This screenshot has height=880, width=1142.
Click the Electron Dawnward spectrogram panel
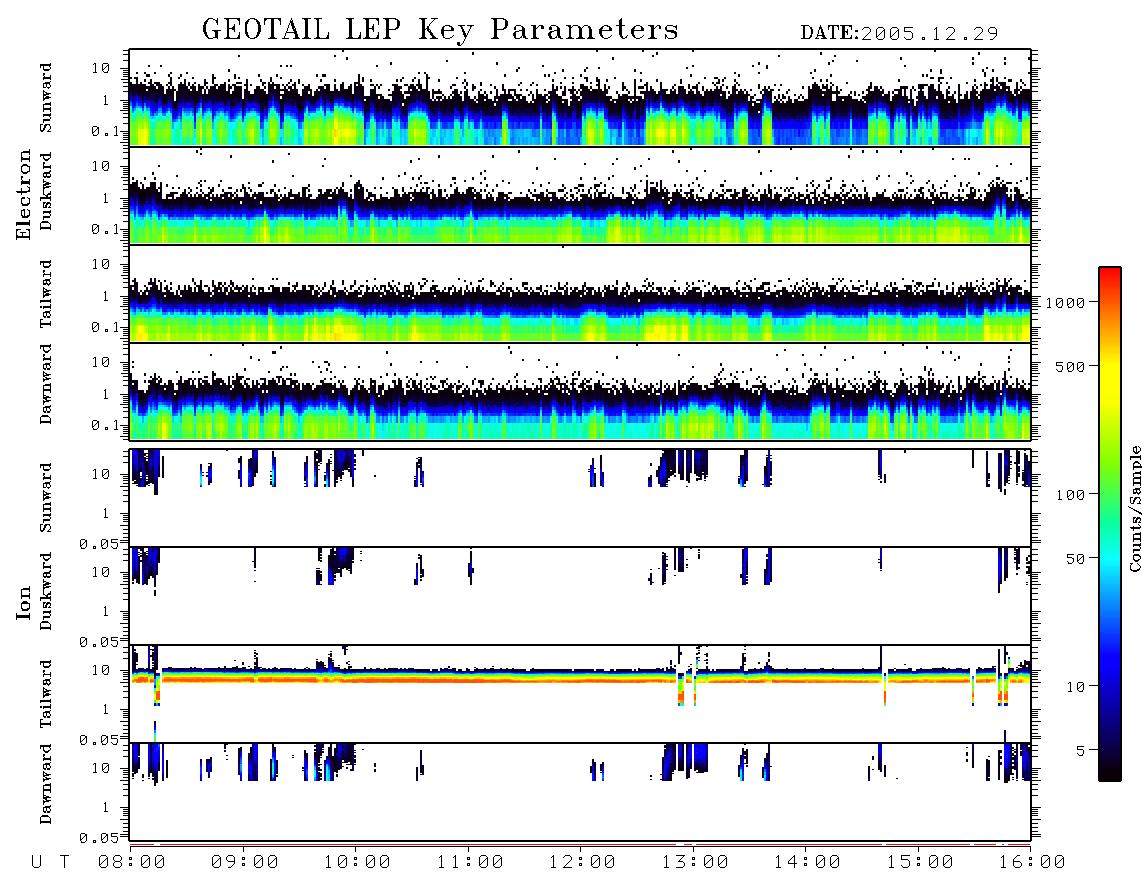(580, 391)
